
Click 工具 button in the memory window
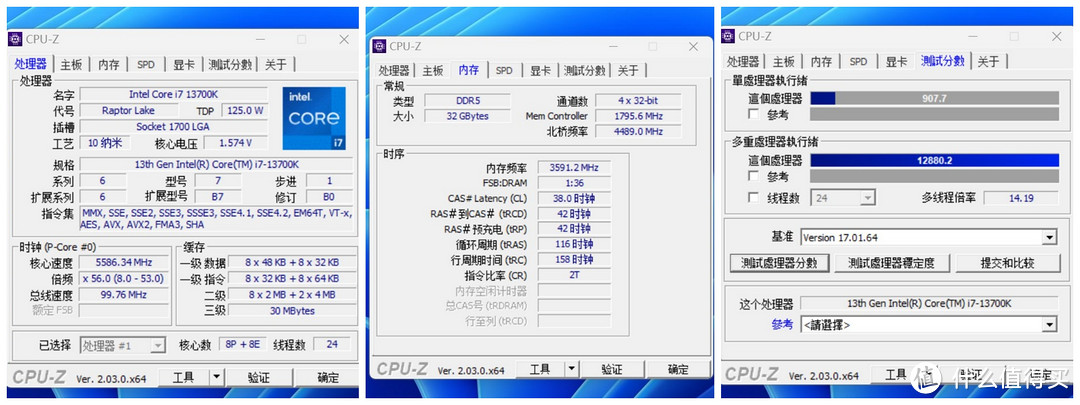pos(540,370)
